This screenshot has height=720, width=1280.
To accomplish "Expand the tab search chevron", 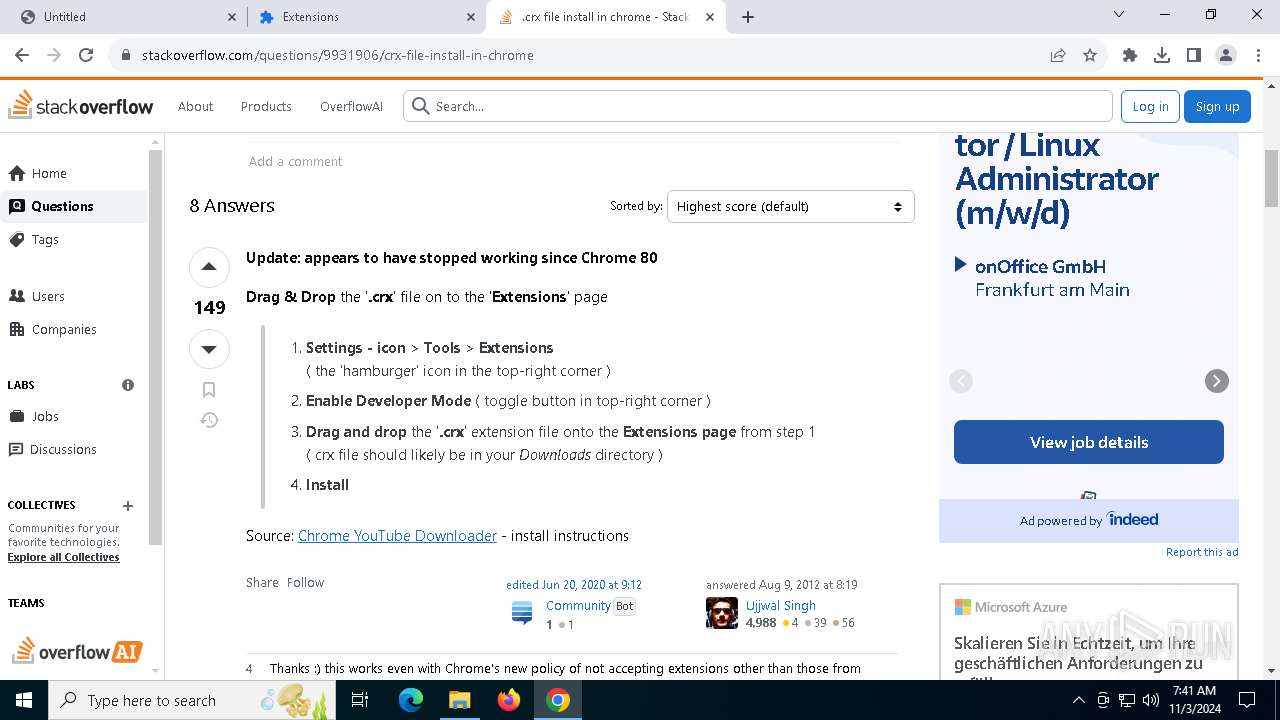I will point(1119,14).
